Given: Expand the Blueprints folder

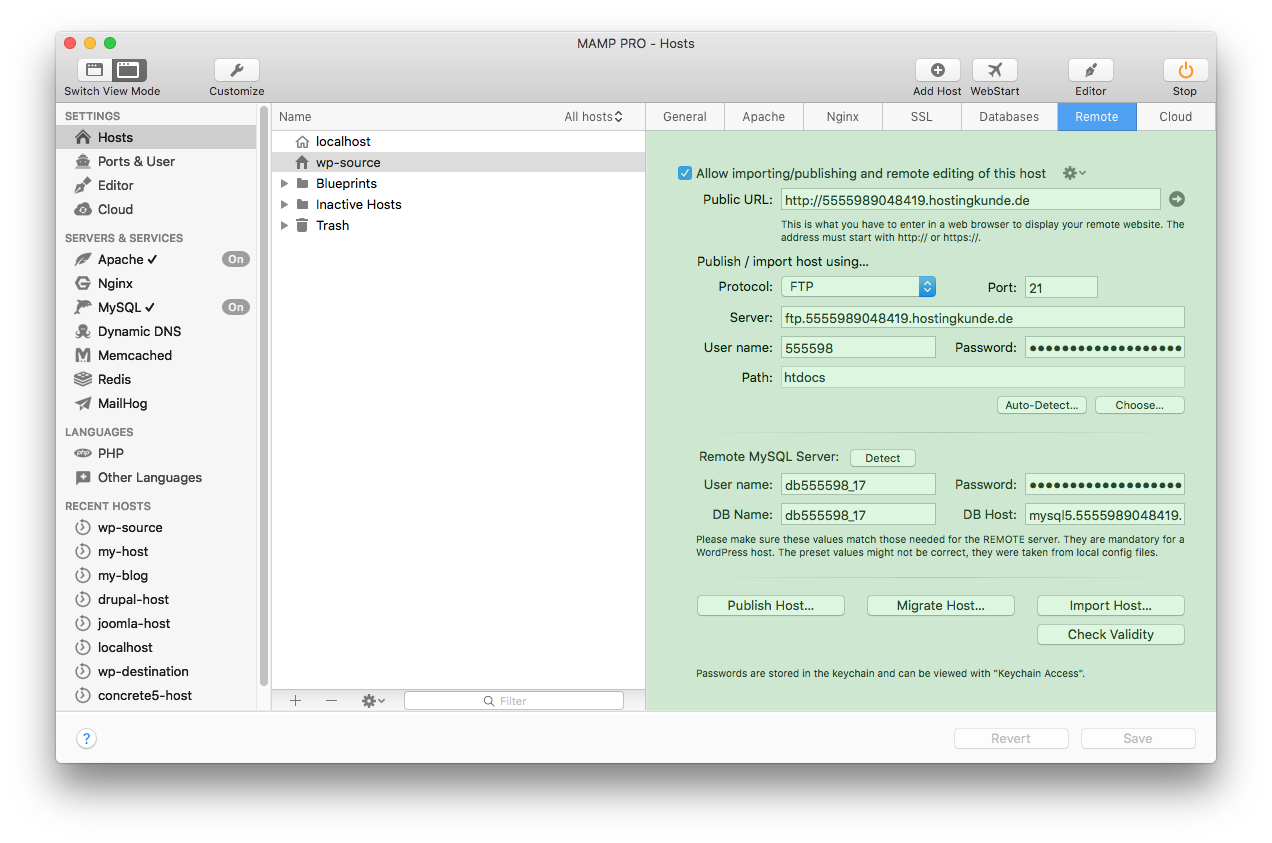Looking at the screenshot, I should (285, 184).
